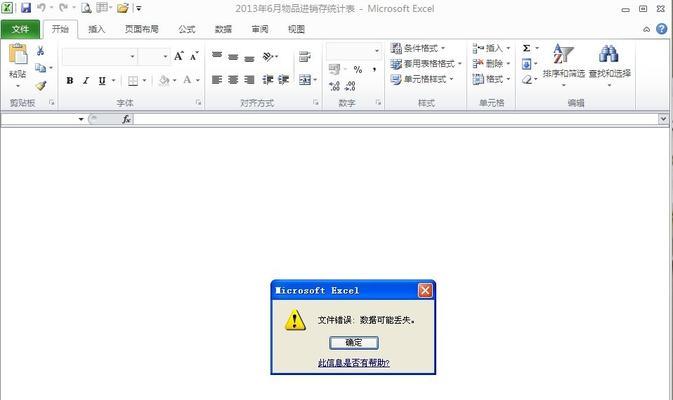Click the Decrease Indent icon
The width and height of the screenshot is (673, 400).
point(268,80)
